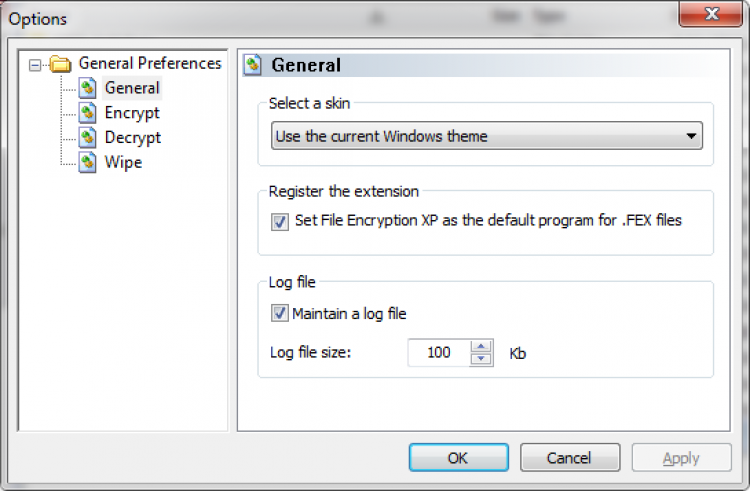The width and height of the screenshot is (750, 491).
Task: Select Encrypt in the preferences tree
Action: tap(132, 113)
